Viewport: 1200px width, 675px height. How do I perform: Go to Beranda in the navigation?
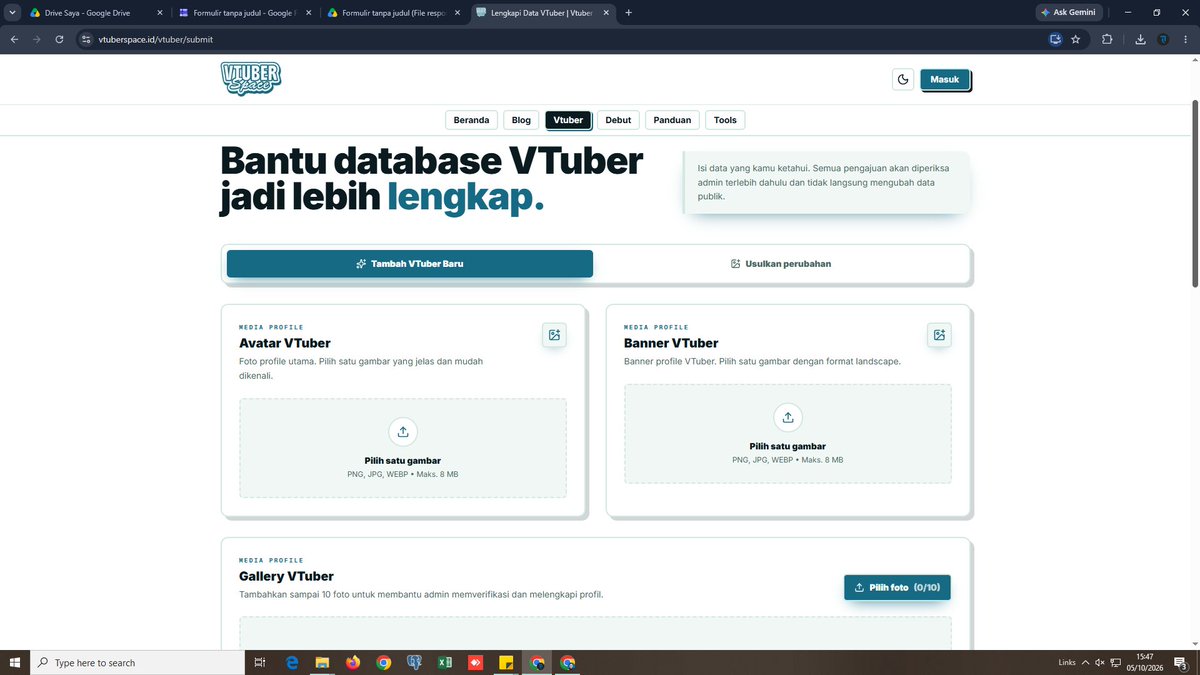(x=471, y=120)
